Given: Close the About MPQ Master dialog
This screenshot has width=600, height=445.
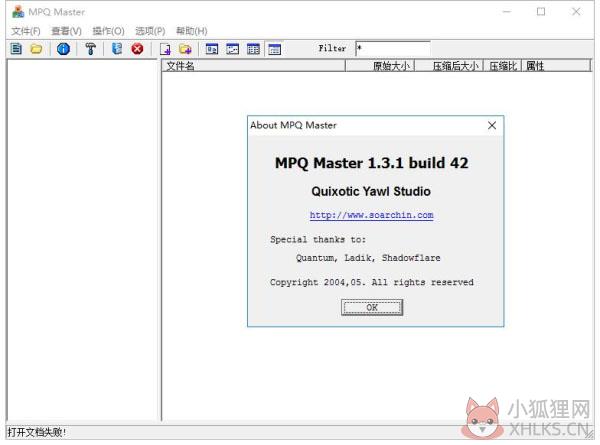Looking at the screenshot, I should point(492,126).
